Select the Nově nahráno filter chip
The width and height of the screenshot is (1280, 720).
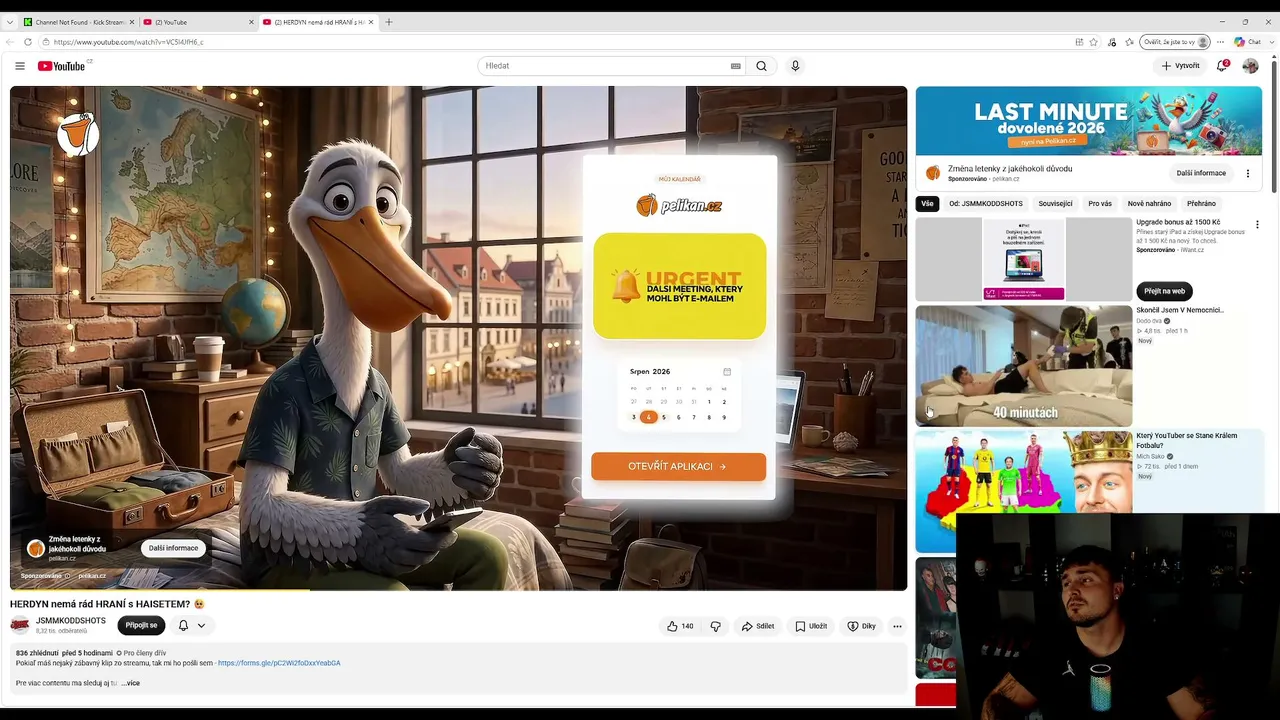[x=1149, y=204]
